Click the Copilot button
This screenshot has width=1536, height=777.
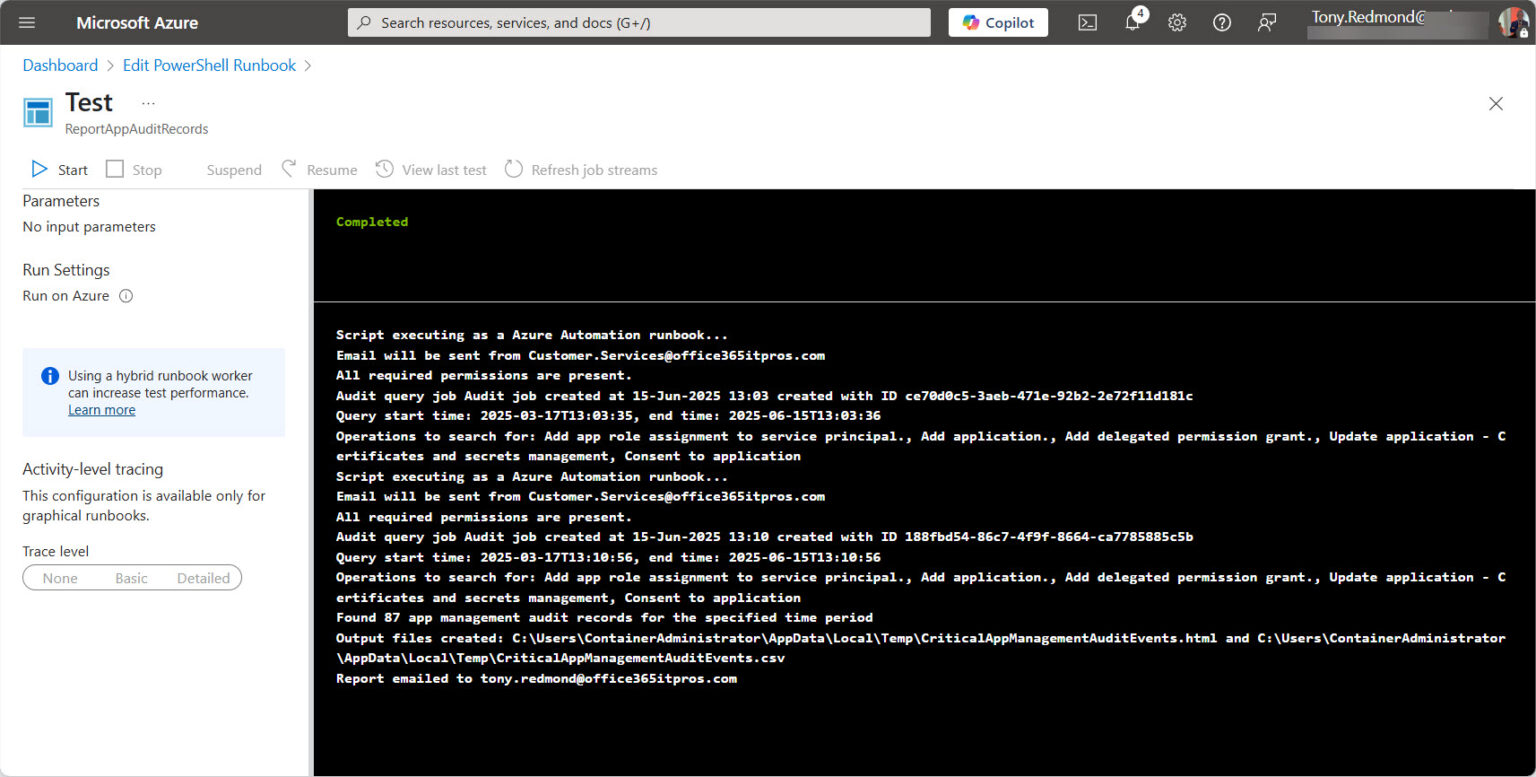click(998, 22)
